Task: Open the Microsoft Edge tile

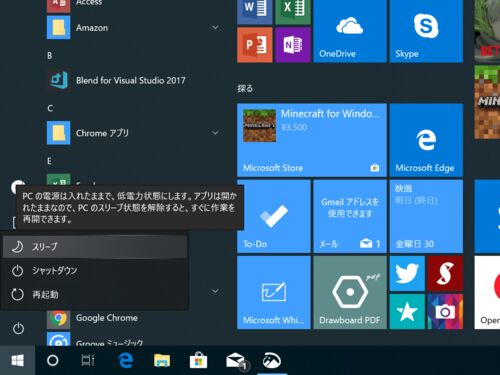Action: tap(426, 140)
